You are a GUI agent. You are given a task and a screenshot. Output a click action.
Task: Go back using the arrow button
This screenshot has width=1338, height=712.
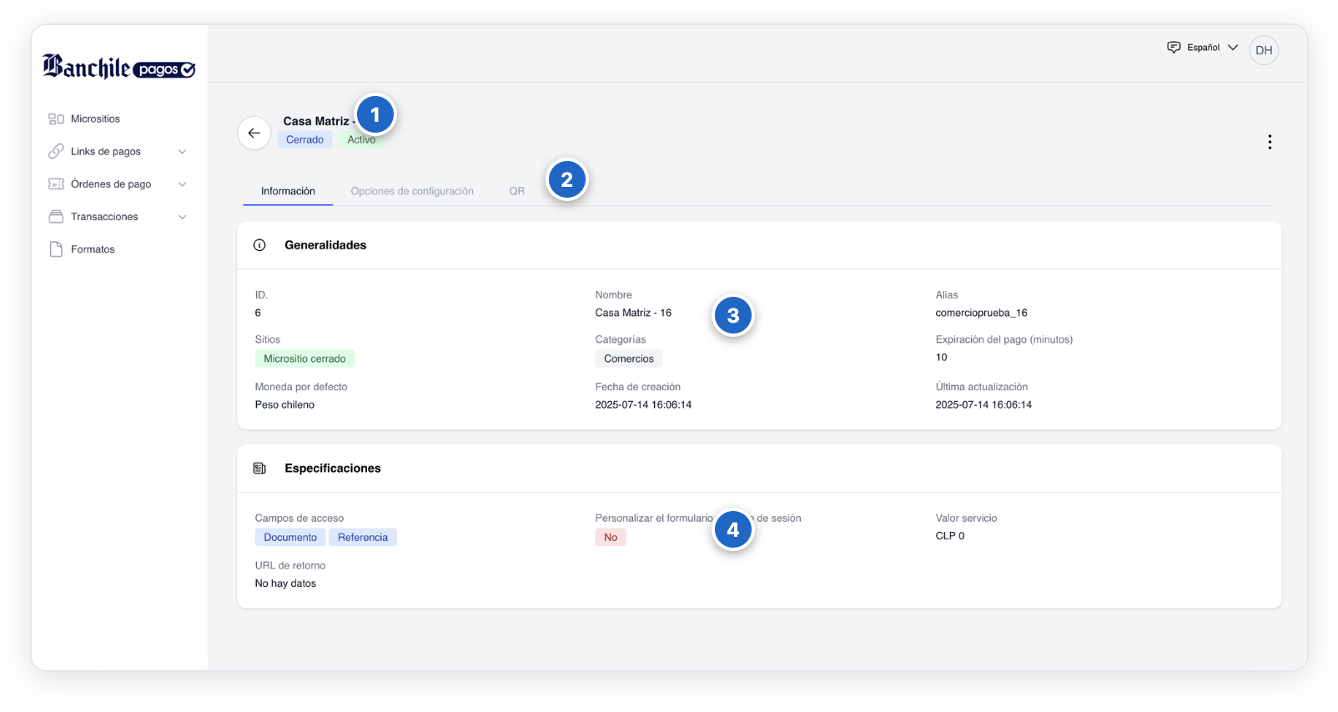point(254,133)
